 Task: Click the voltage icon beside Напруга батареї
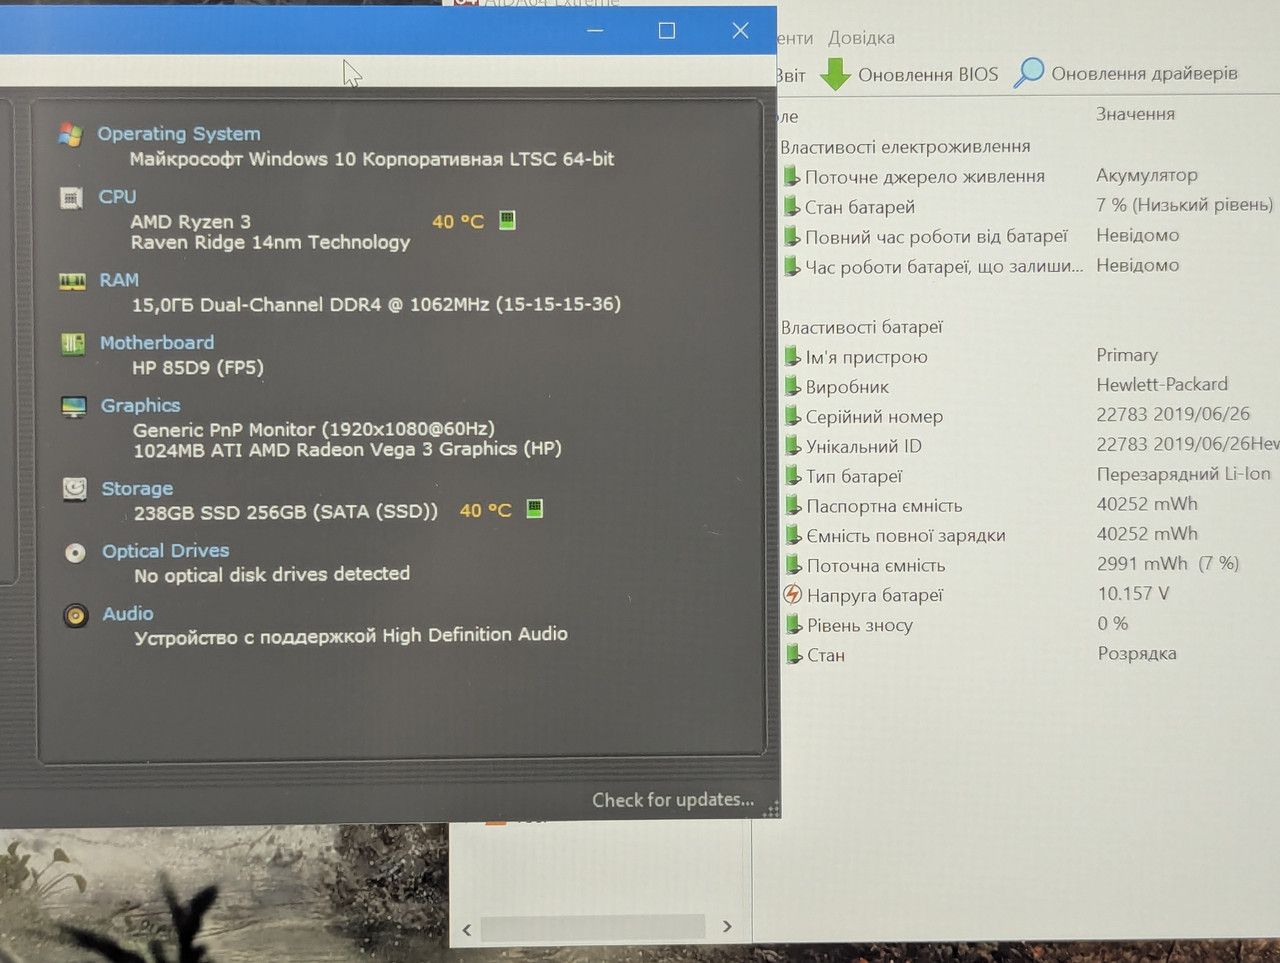pos(793,595)
